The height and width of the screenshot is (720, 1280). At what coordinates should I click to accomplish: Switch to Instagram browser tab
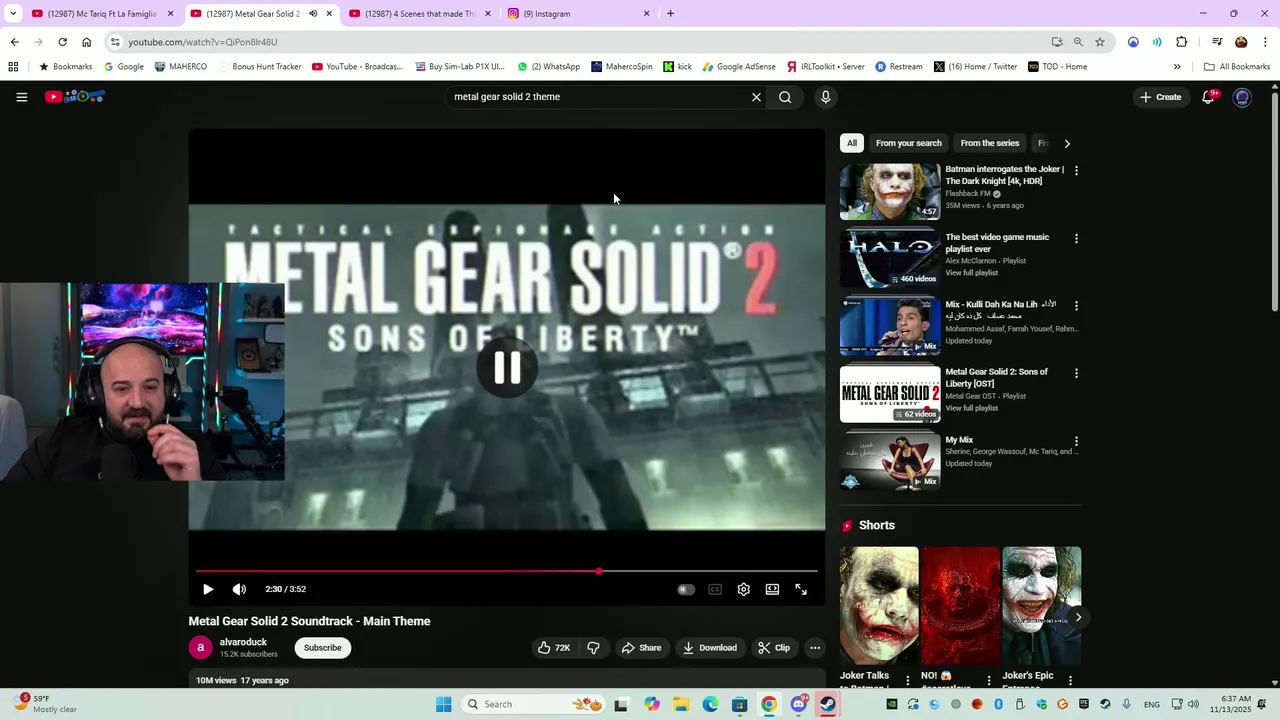pos(578,14)
